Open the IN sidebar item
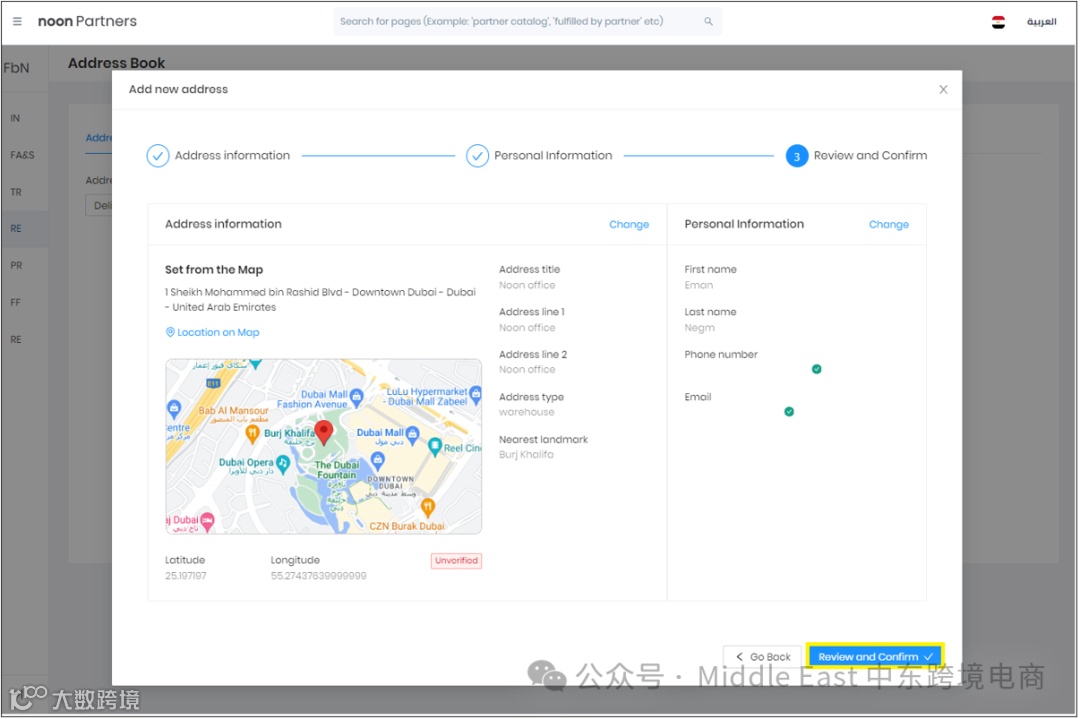The image size is (1080, 719). click(15, 118)
